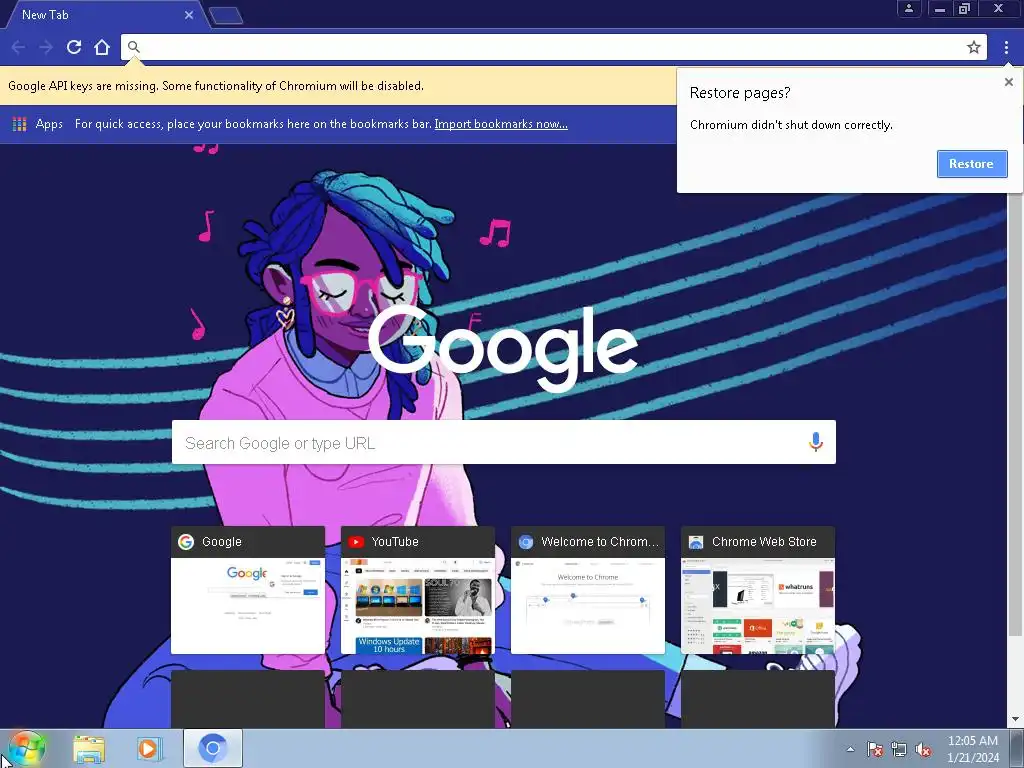The image size is (1024, 768).
Task: Click the Restore button
Action: pos(972,164)
